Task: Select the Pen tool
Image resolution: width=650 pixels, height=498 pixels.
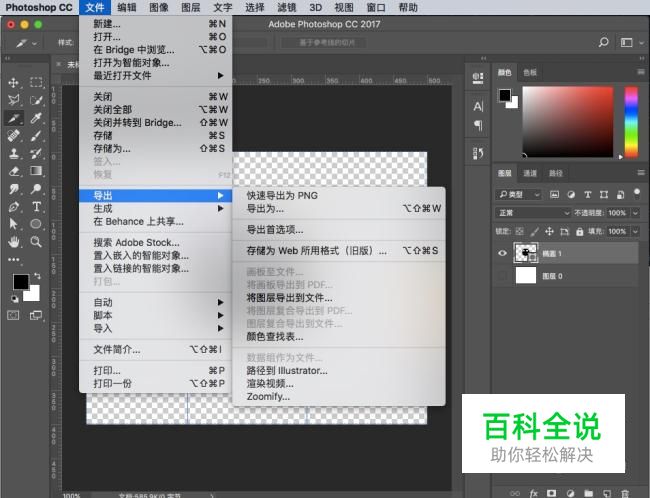Action: (x=13, y=206)
